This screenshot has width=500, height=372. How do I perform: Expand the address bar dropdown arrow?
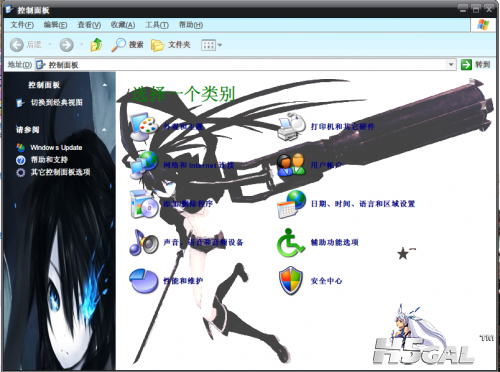451,64
